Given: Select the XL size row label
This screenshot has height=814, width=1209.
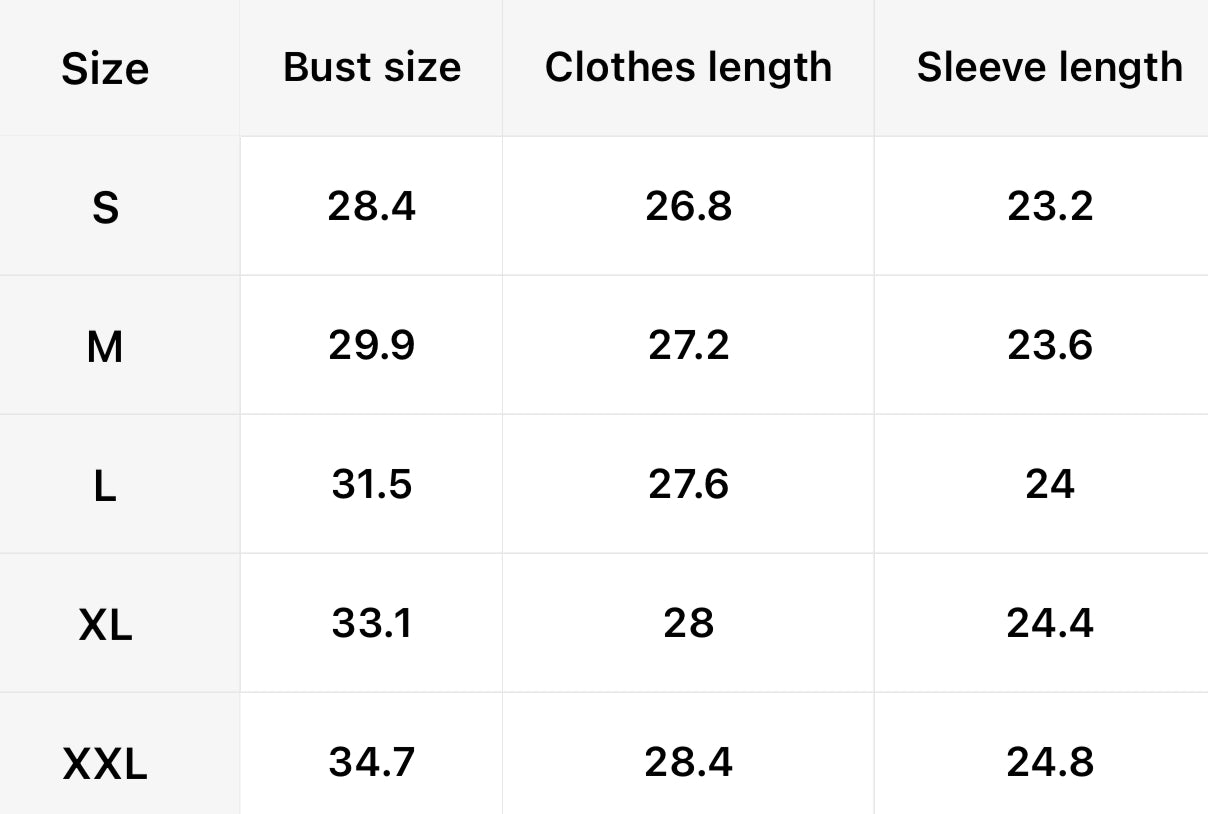Looking at the screenshot, I should (105, 625).
